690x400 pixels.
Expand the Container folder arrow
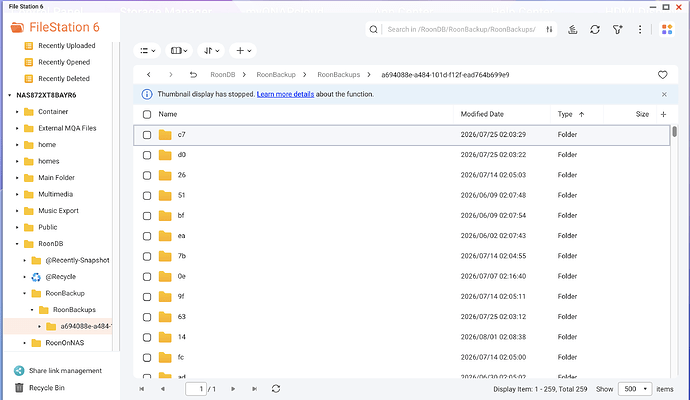(x=17, y=112)
